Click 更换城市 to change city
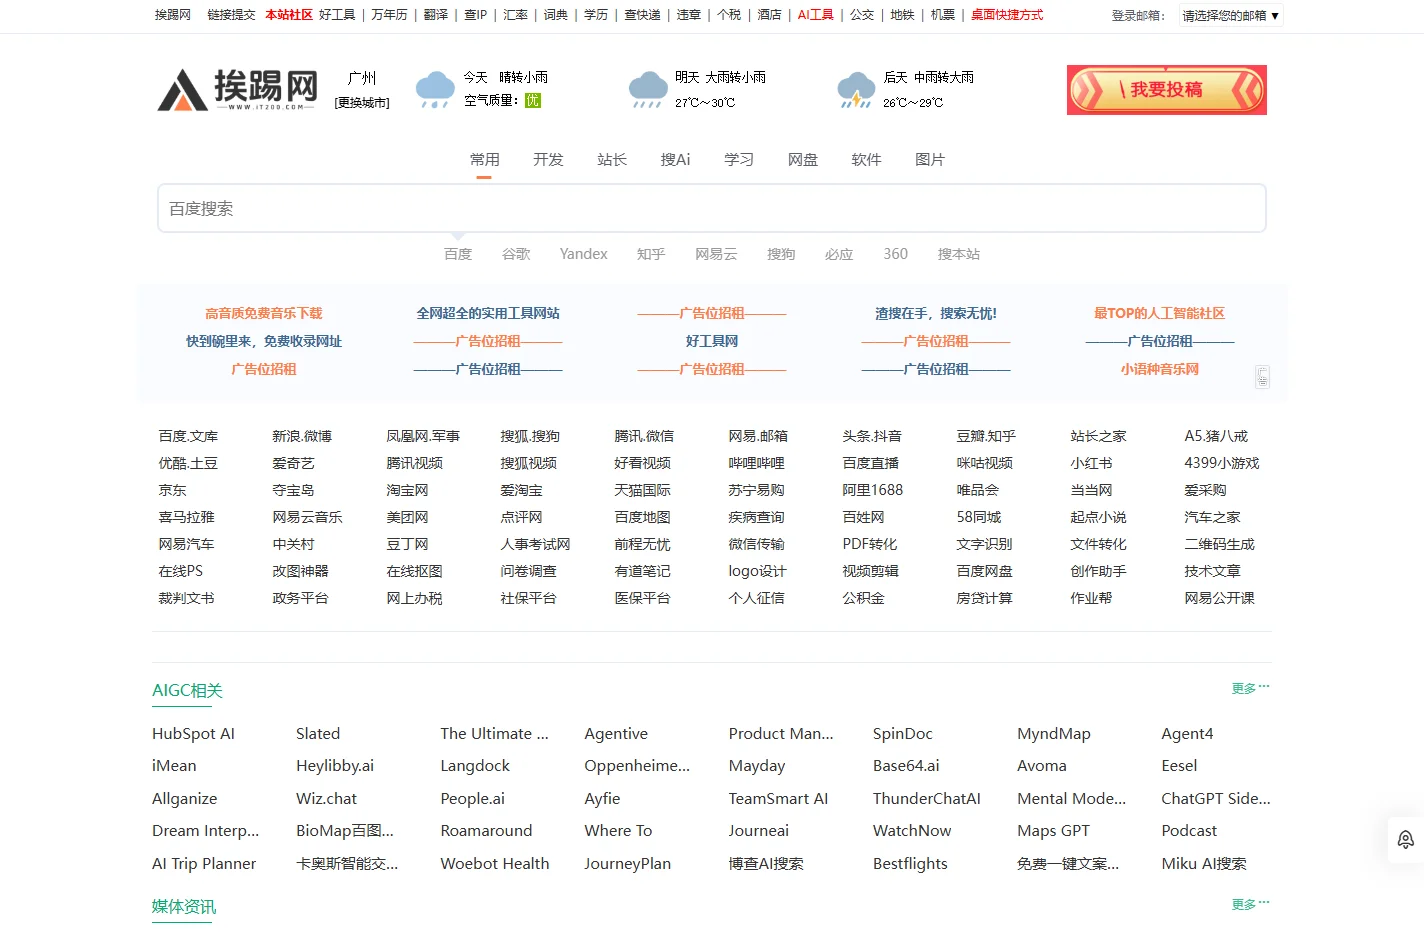Image resolution: width=1424 pixels, height=933 pixels. click(362, 103)
